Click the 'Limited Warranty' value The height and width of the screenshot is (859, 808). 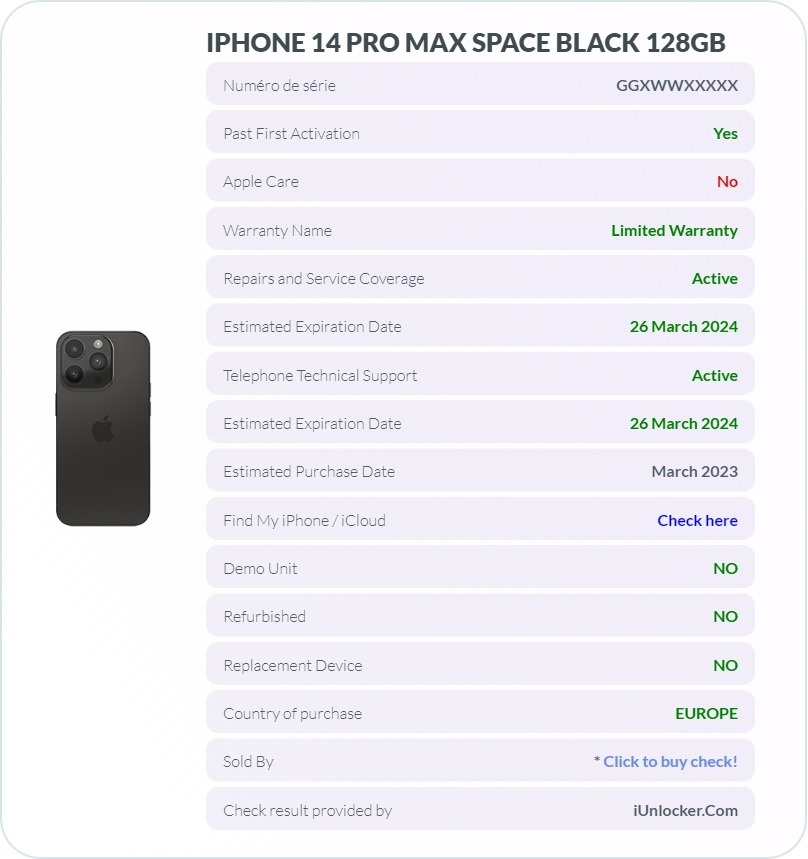(674, 231)
